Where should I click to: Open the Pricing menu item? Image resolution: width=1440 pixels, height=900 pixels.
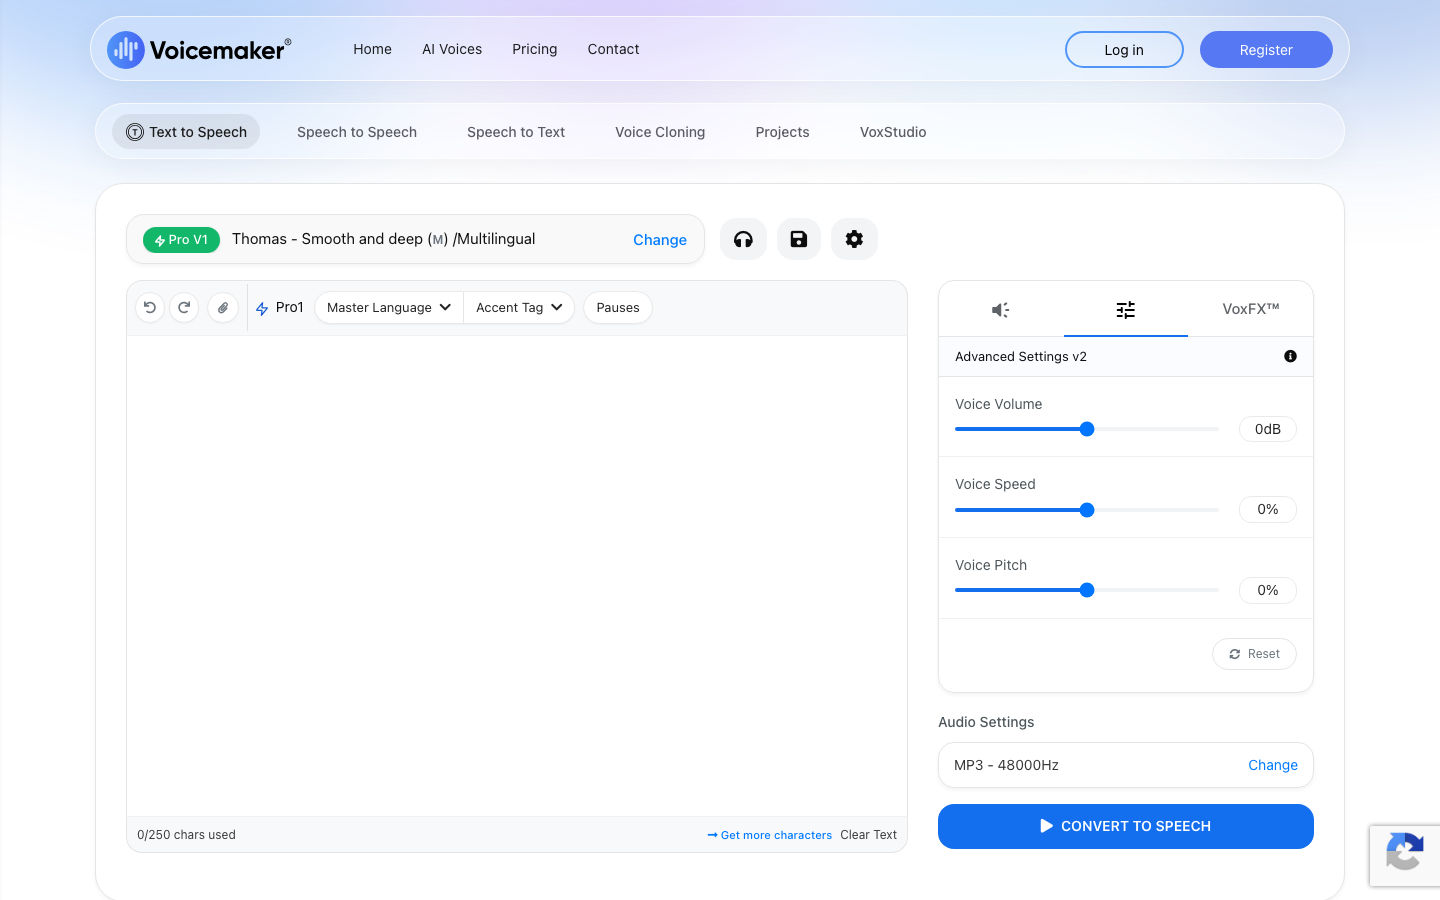click(x=535, y=49)
